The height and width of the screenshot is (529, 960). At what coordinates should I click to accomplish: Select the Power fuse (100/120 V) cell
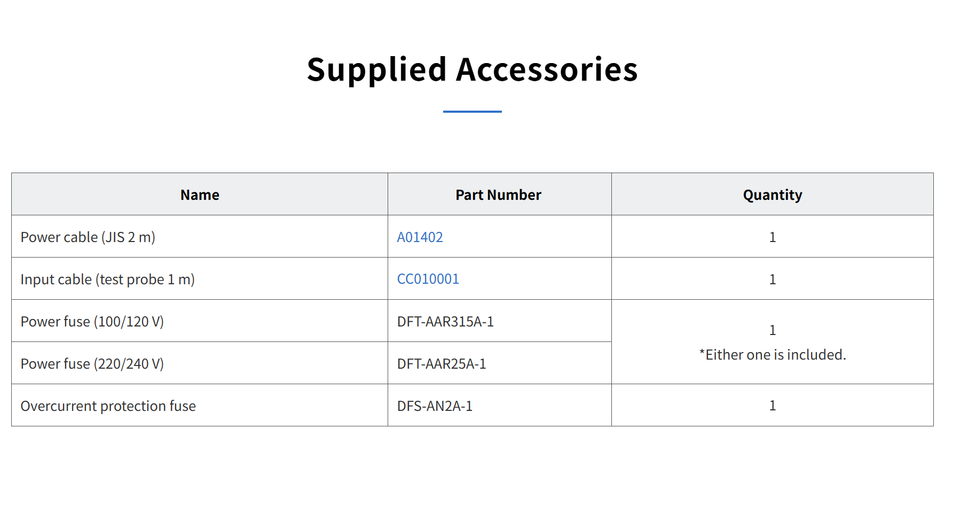(x=200, y=321)
